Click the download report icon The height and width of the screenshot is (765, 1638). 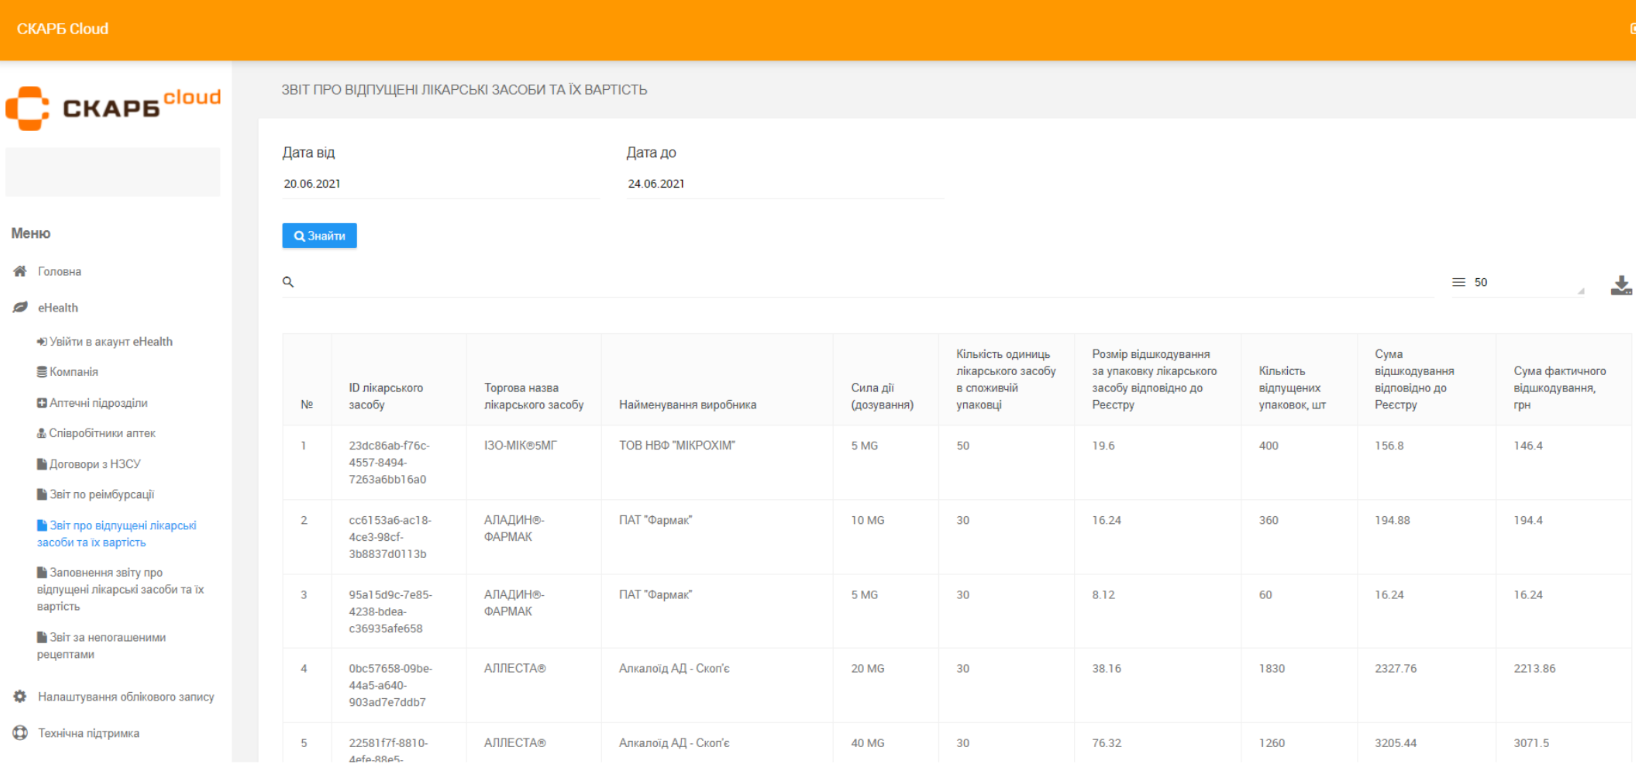click(x=1621, y=285)
